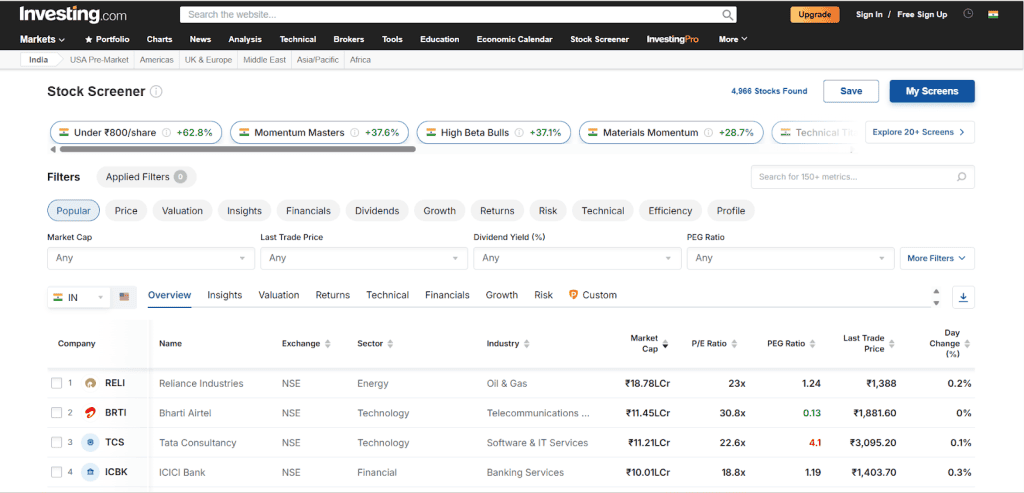The width and height of the screenshot is (1024, 493).
Task: Expand the More menu in navigation
Action: tap(733, 39)
